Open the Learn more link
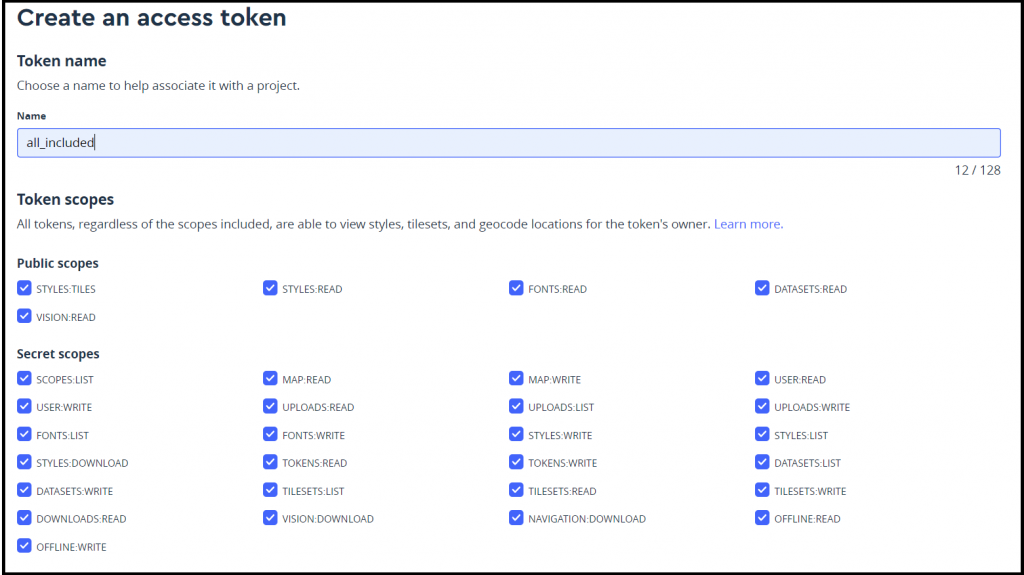1024x575 pixels. (748, 224)
